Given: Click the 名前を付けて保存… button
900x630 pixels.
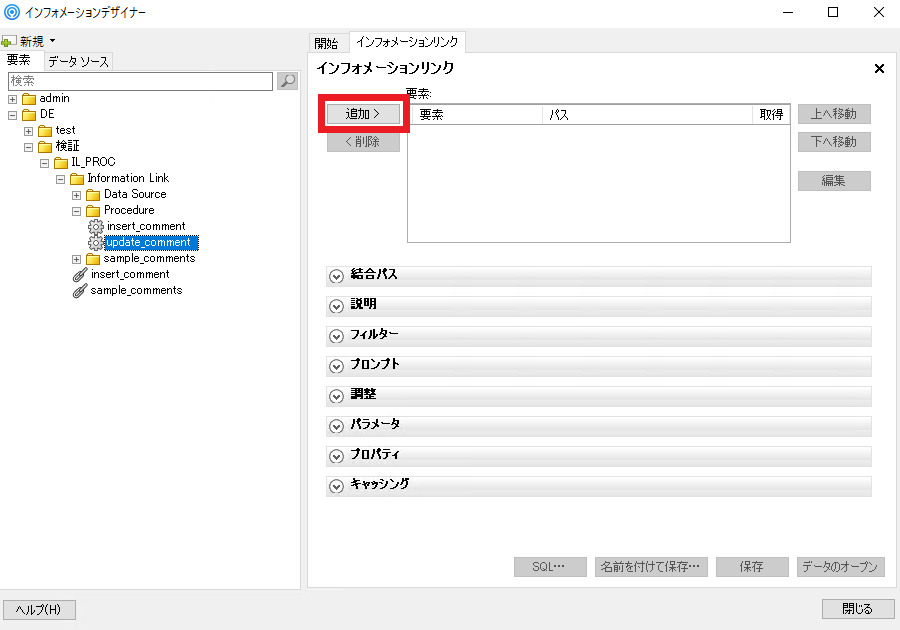Looking at the screenshot, I should pos(651,567).
